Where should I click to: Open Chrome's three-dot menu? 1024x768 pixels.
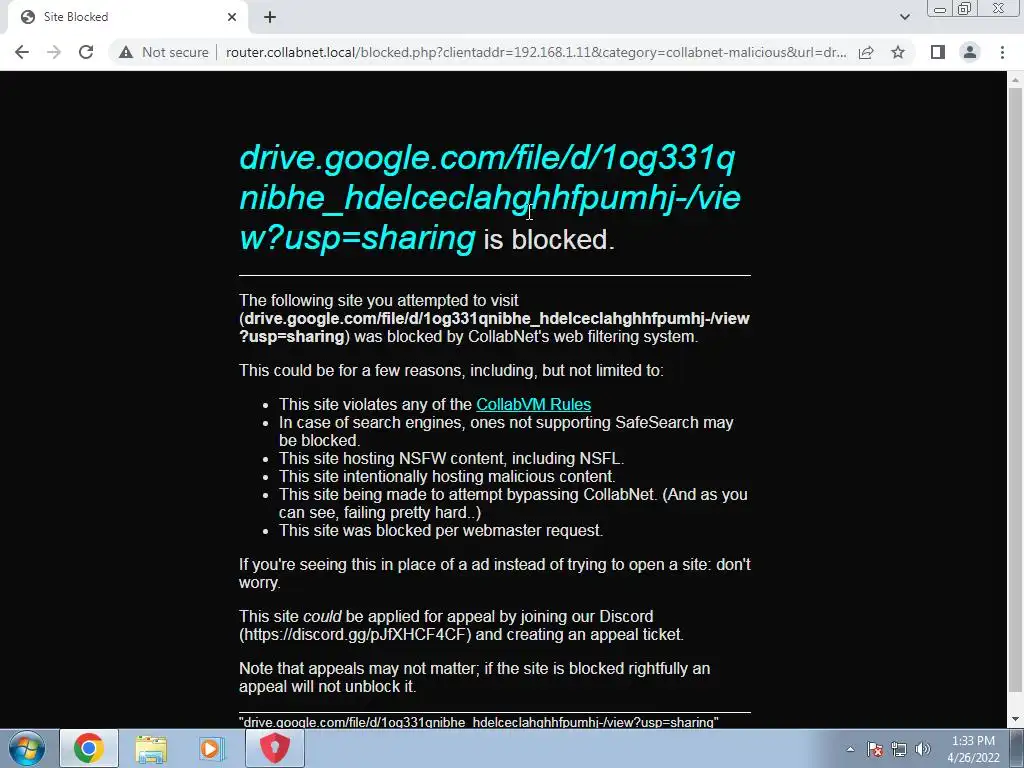[1002, 52]
